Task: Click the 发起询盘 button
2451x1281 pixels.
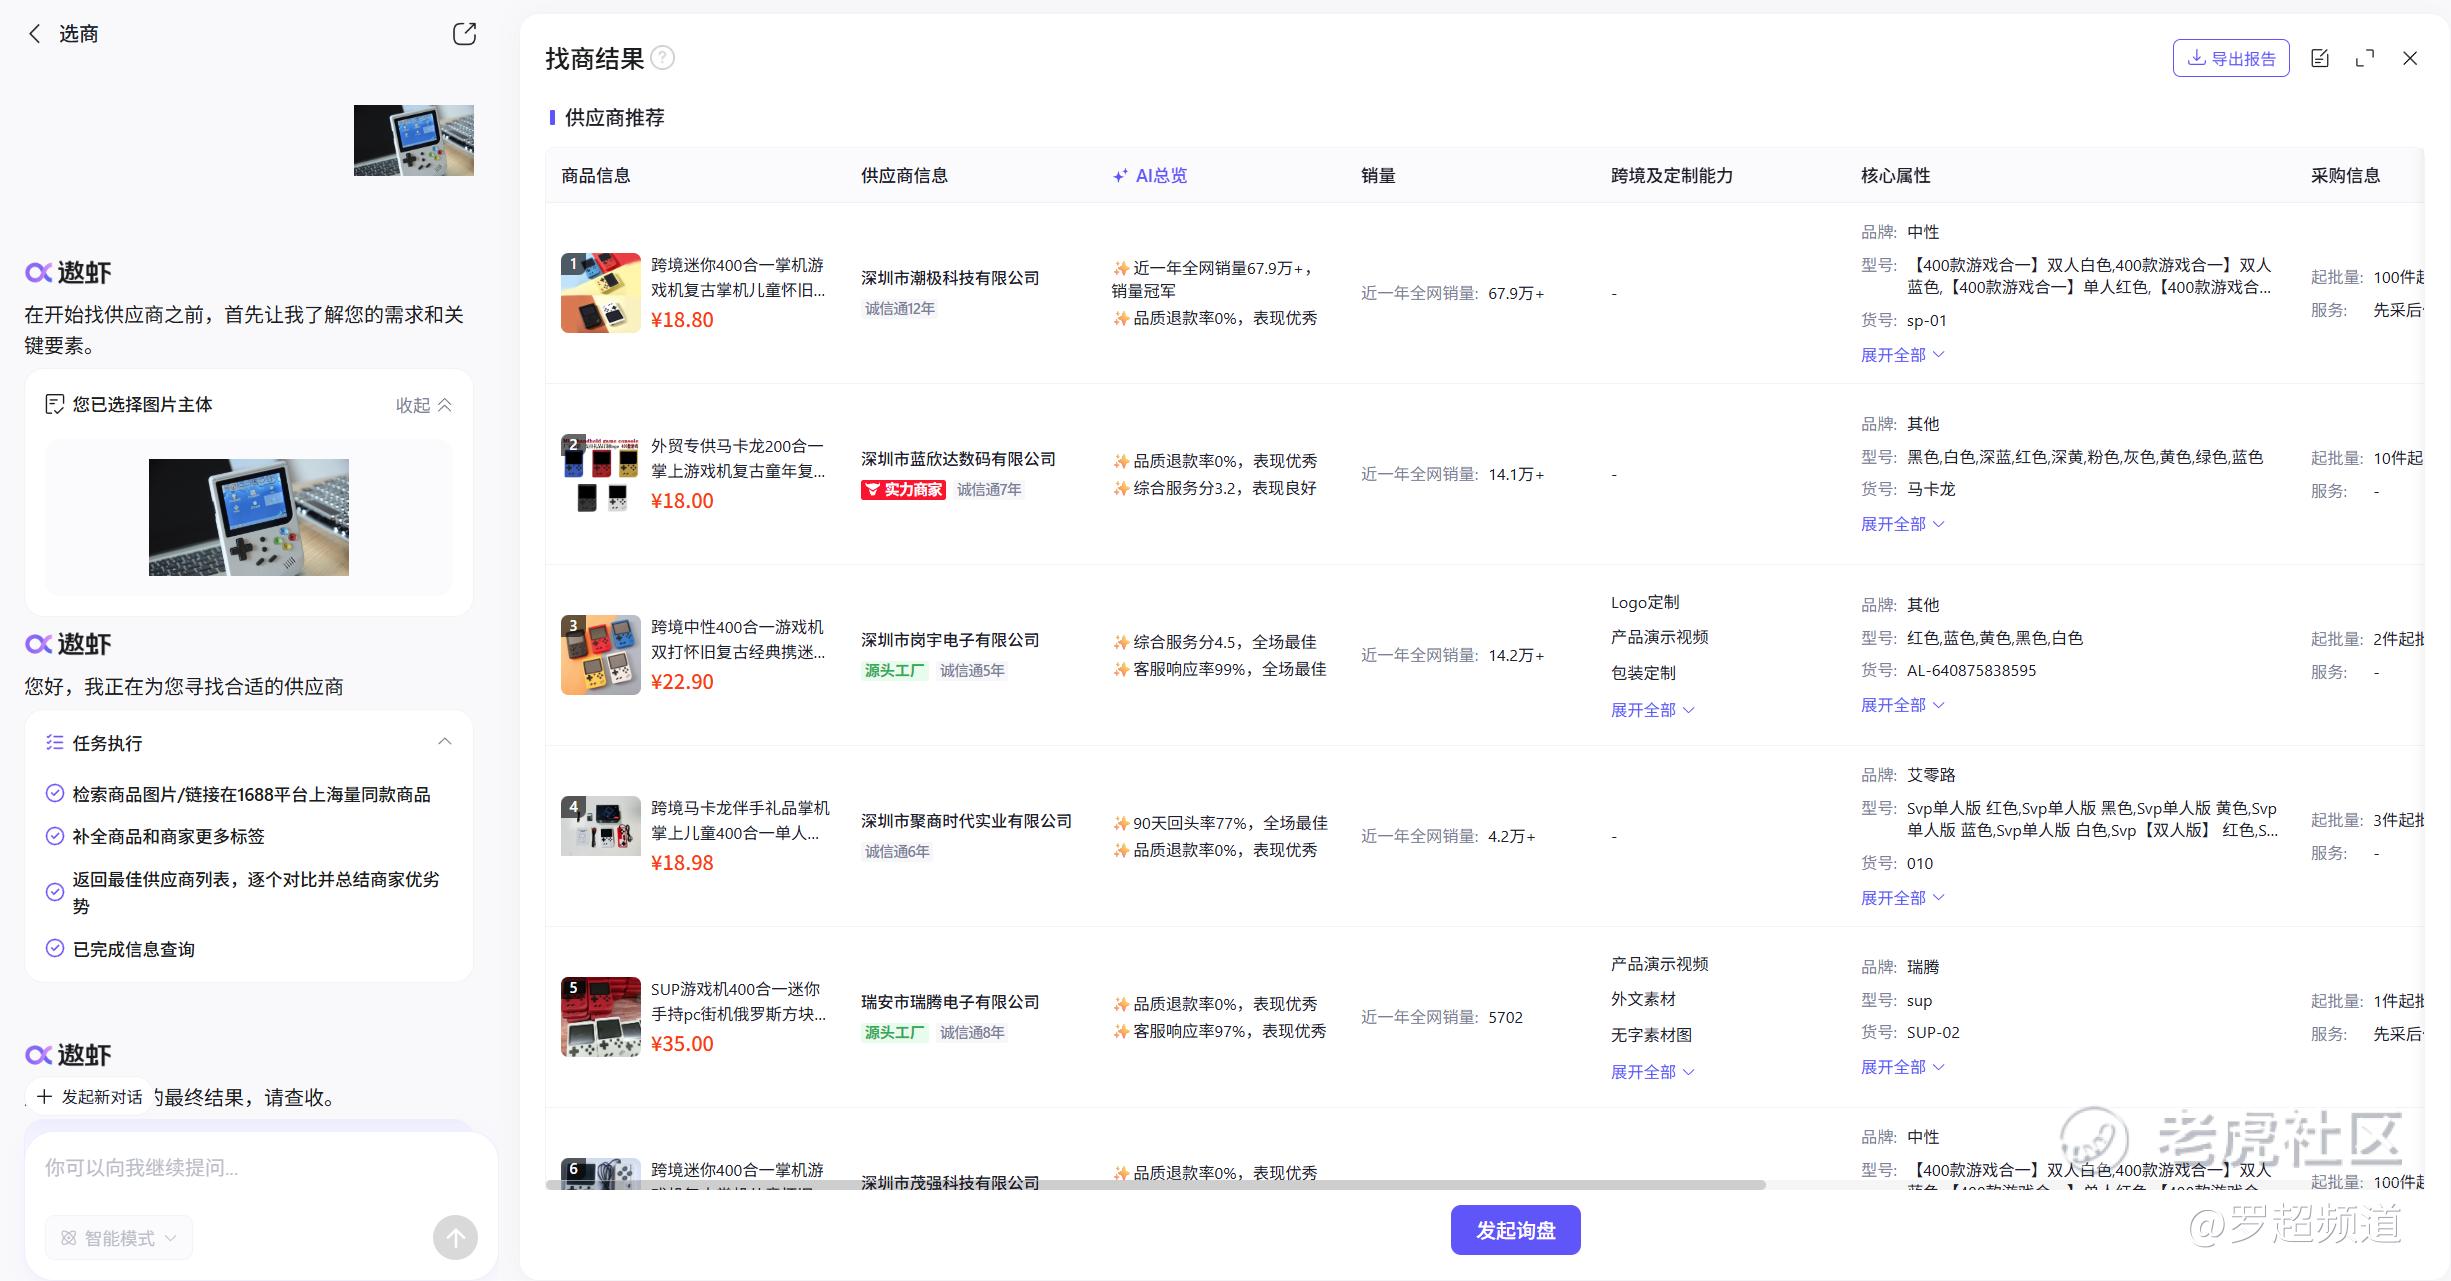Action: click(1515, 1230)
